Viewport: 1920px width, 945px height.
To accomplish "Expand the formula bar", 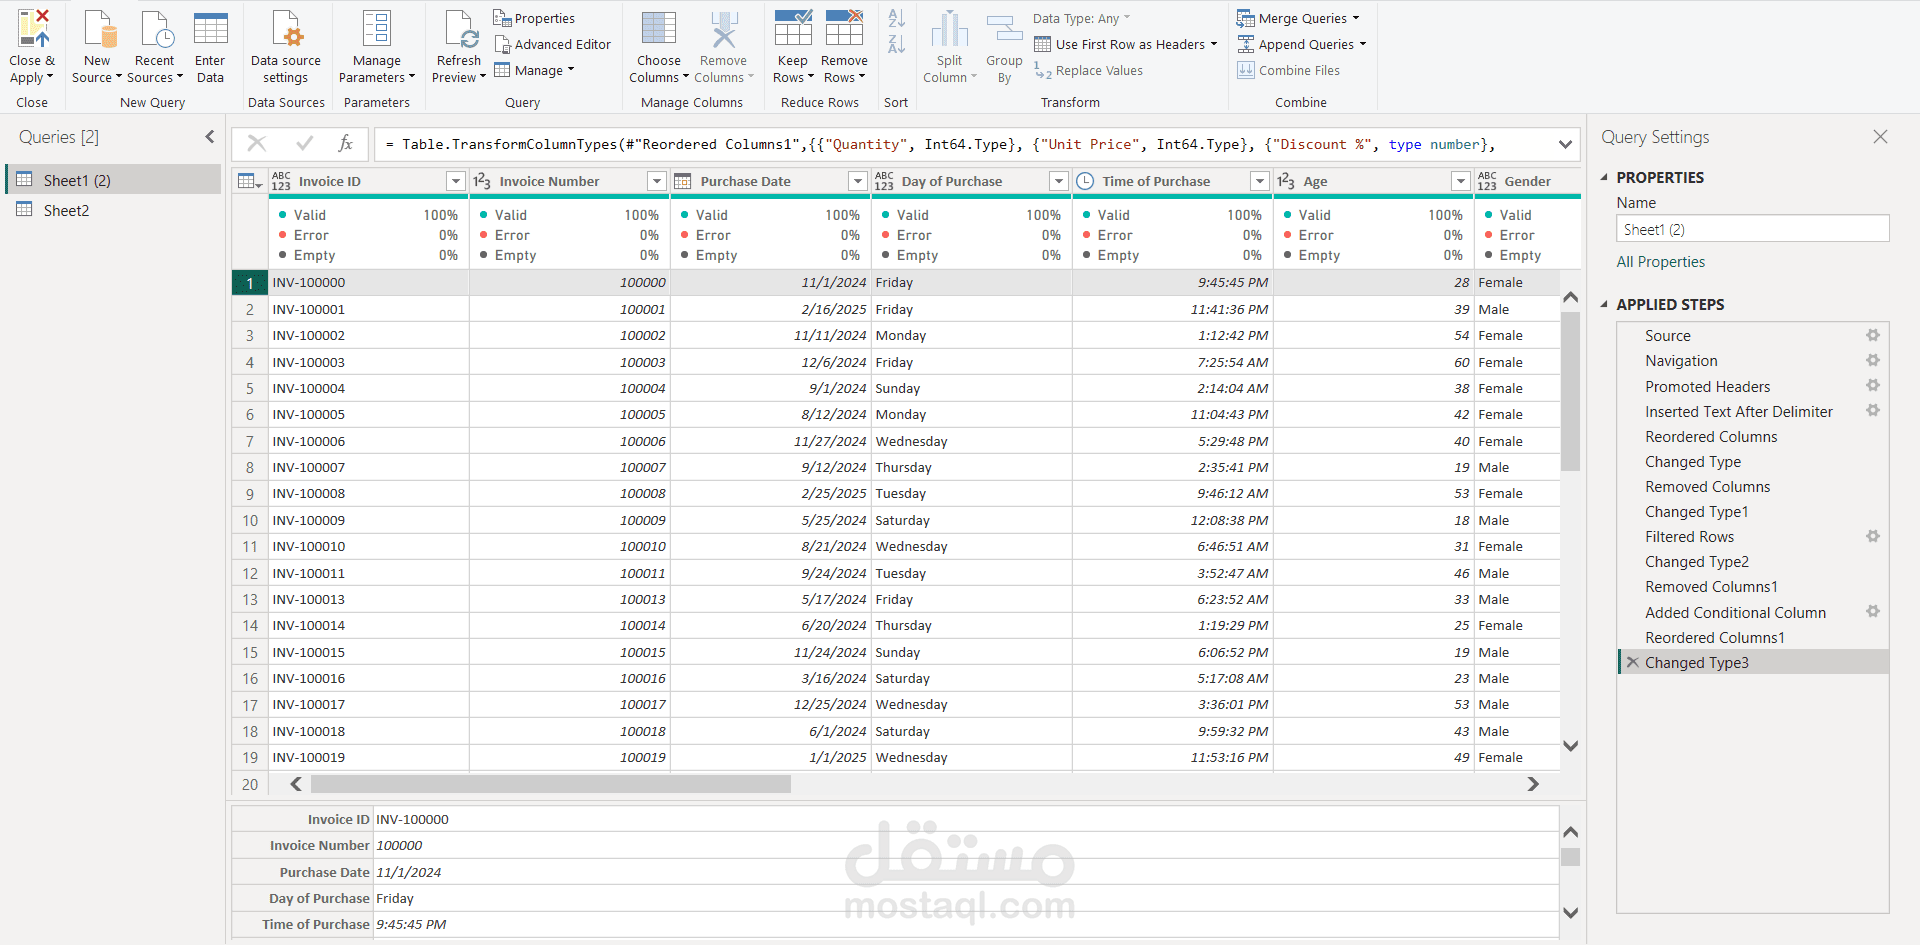I will pos(1565,145).
